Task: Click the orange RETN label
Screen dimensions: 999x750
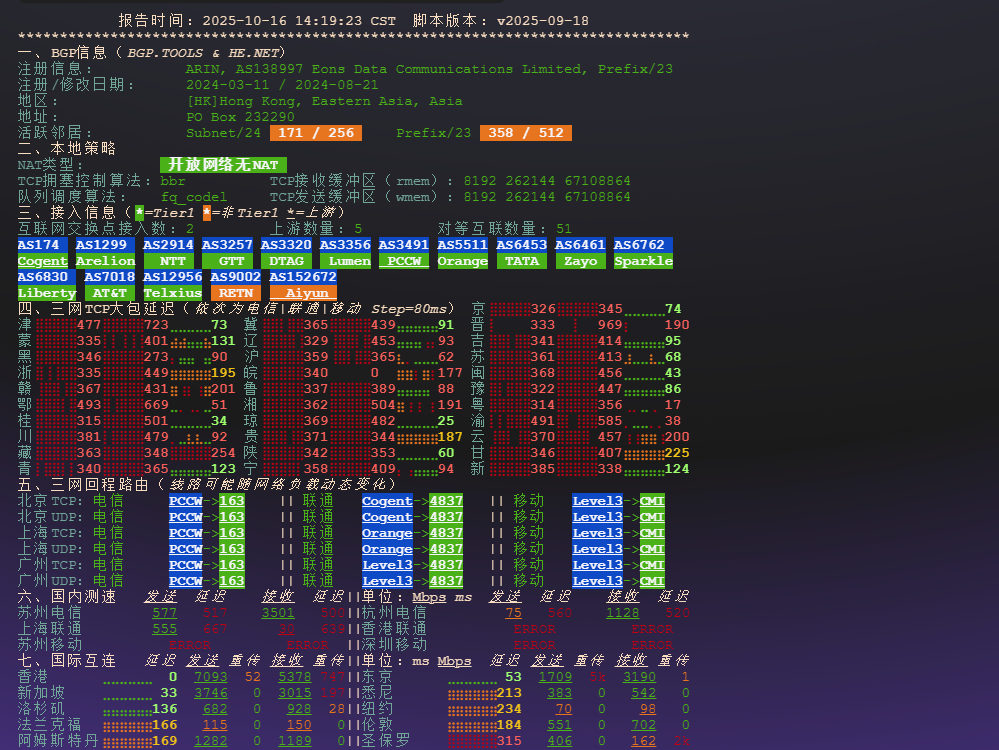Action: pos(235,293)
